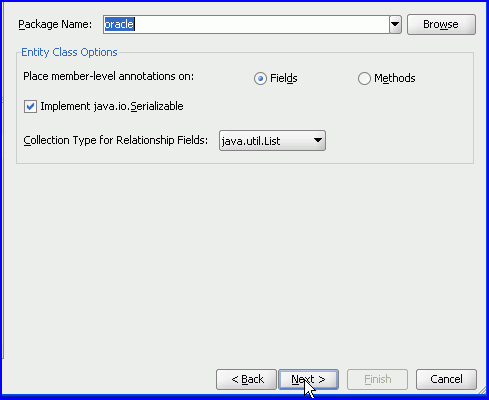
Task: Cancel the wizard dialog
Action: point(446,379)
